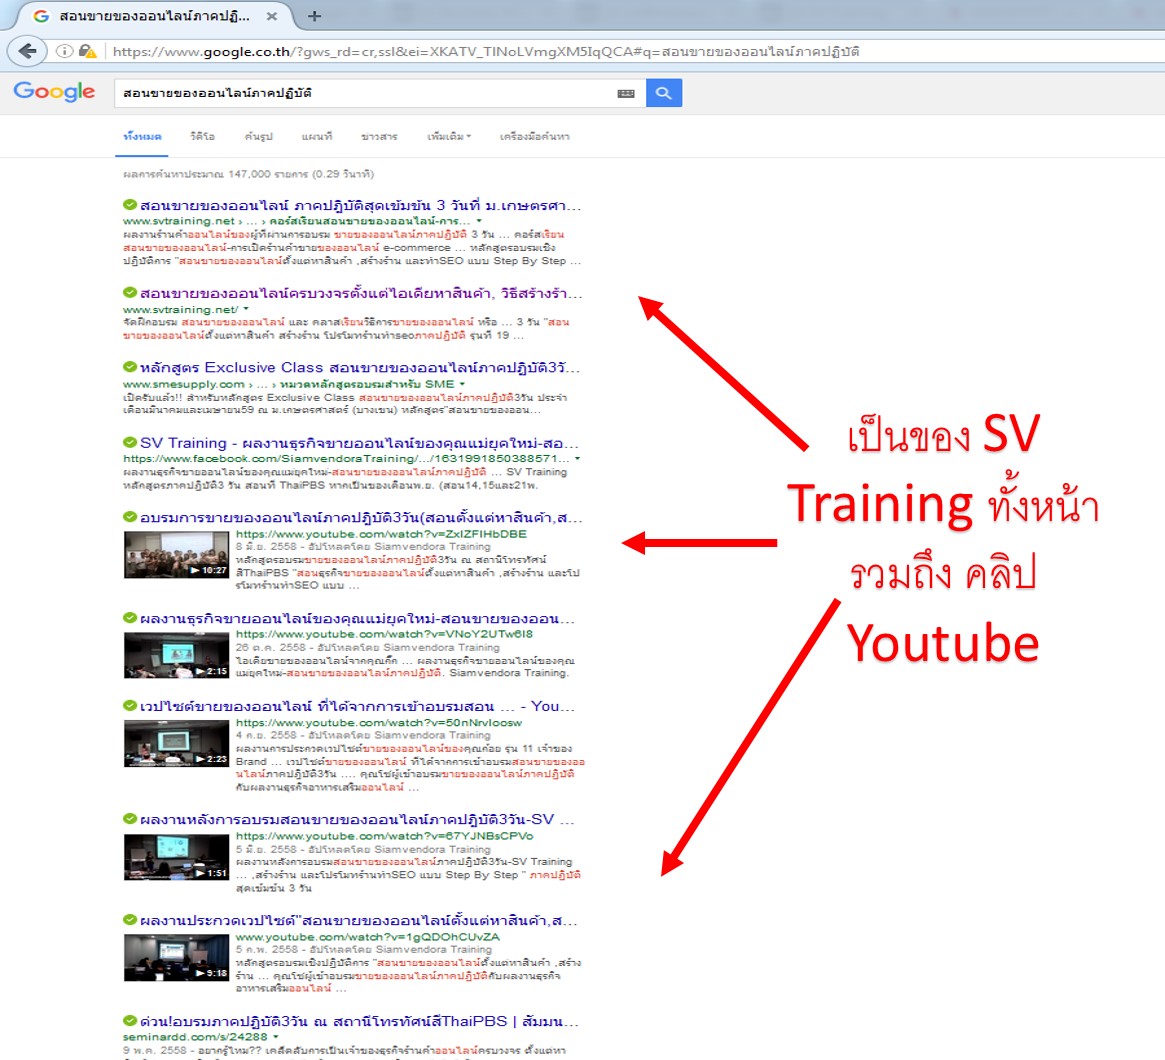Click the 10:27 video thumbnail
Image resolution: width=1165 pixels, height=1060 pixels.
point(176,554)
